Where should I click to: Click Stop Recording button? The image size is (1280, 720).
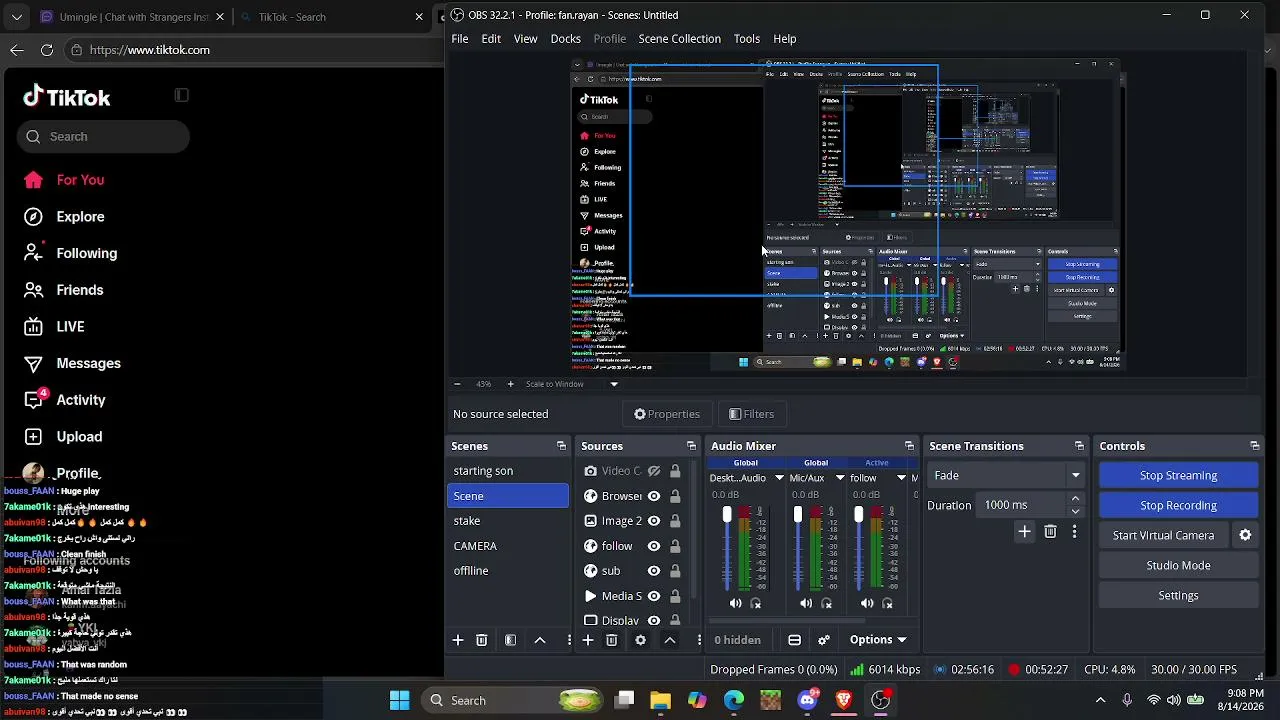[1178, 506]
